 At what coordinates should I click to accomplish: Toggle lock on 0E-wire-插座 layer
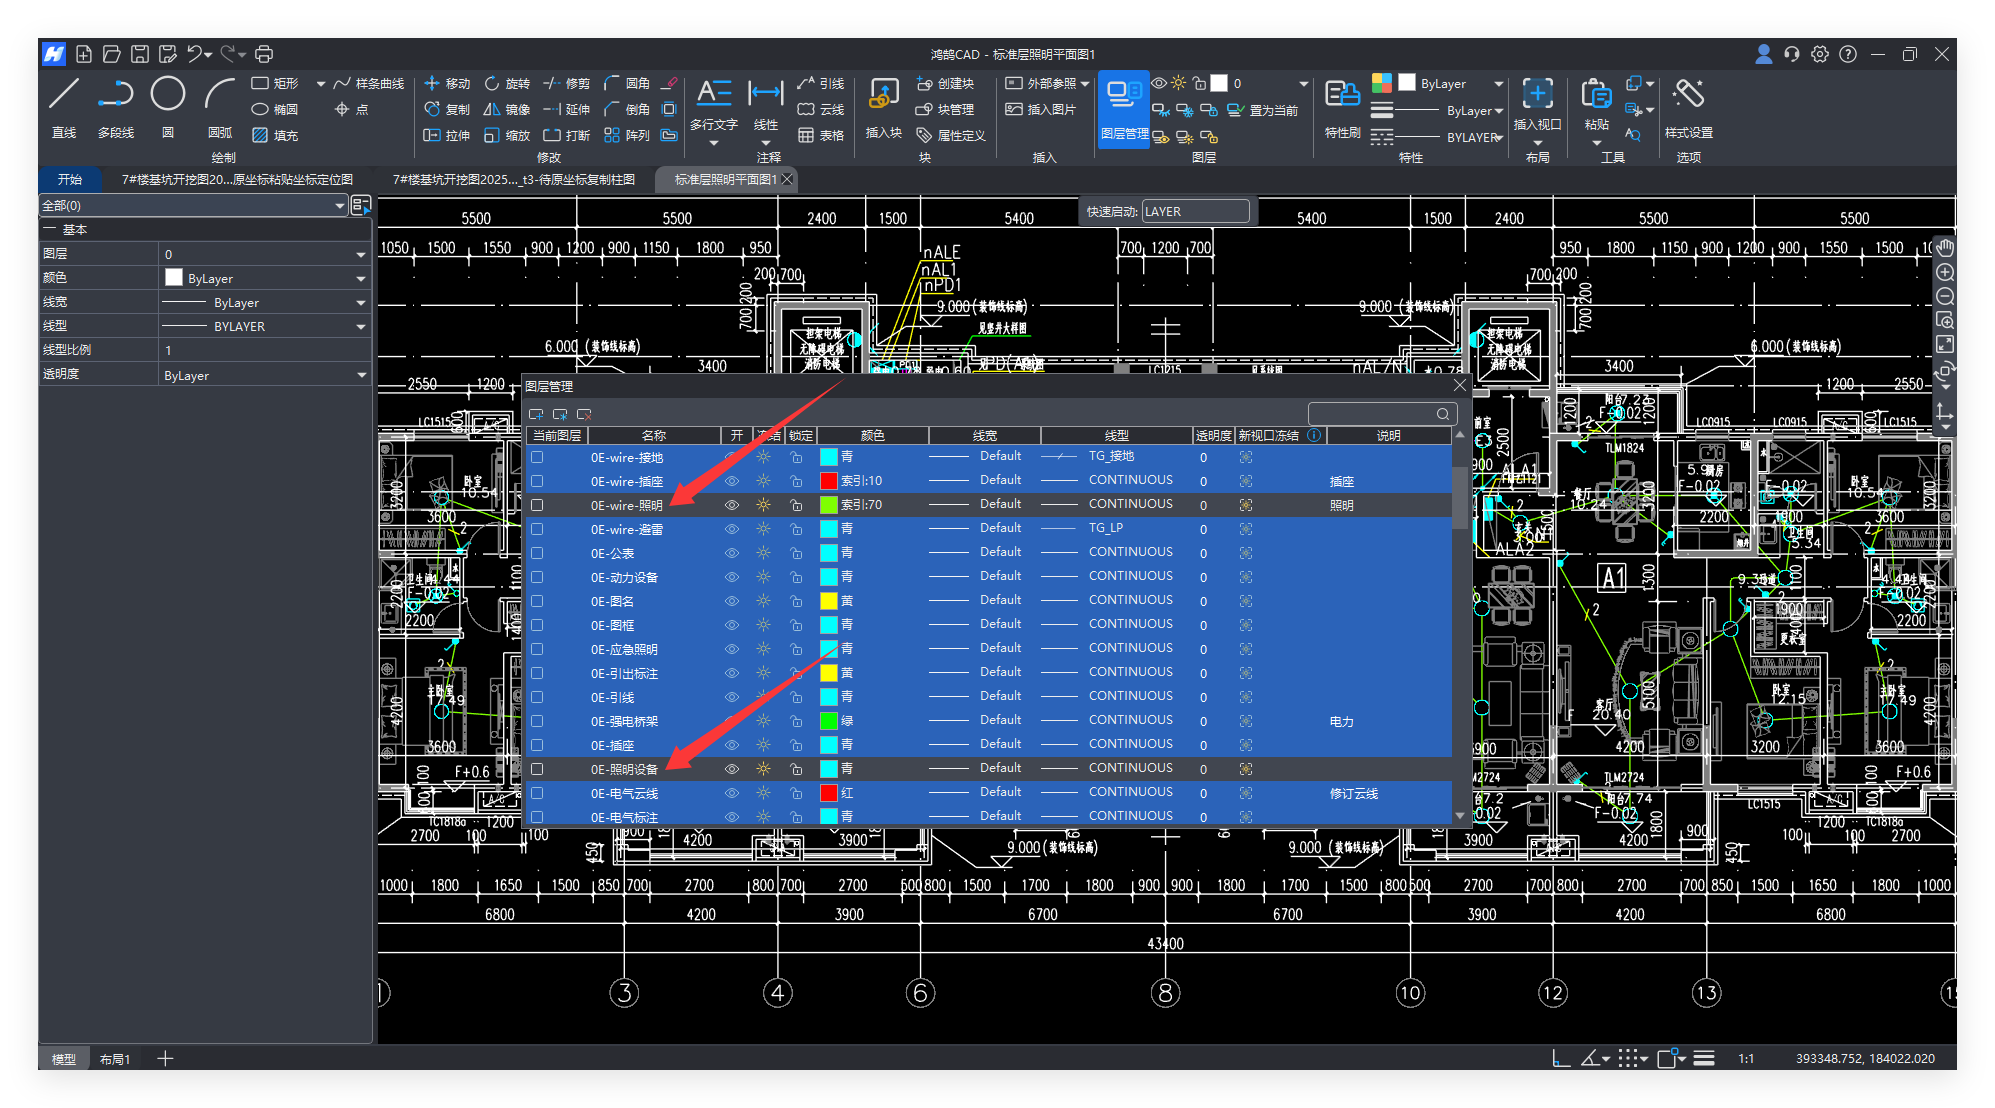point(796,481)
